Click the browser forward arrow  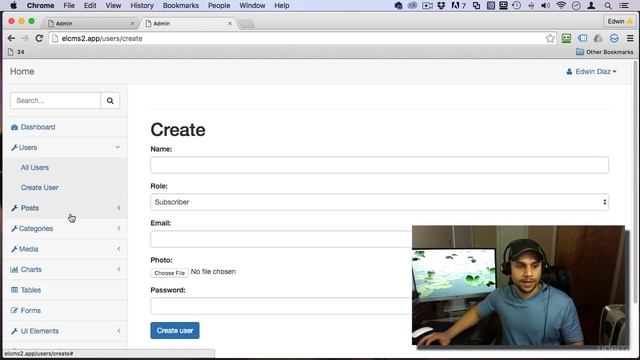click(25, 38)
